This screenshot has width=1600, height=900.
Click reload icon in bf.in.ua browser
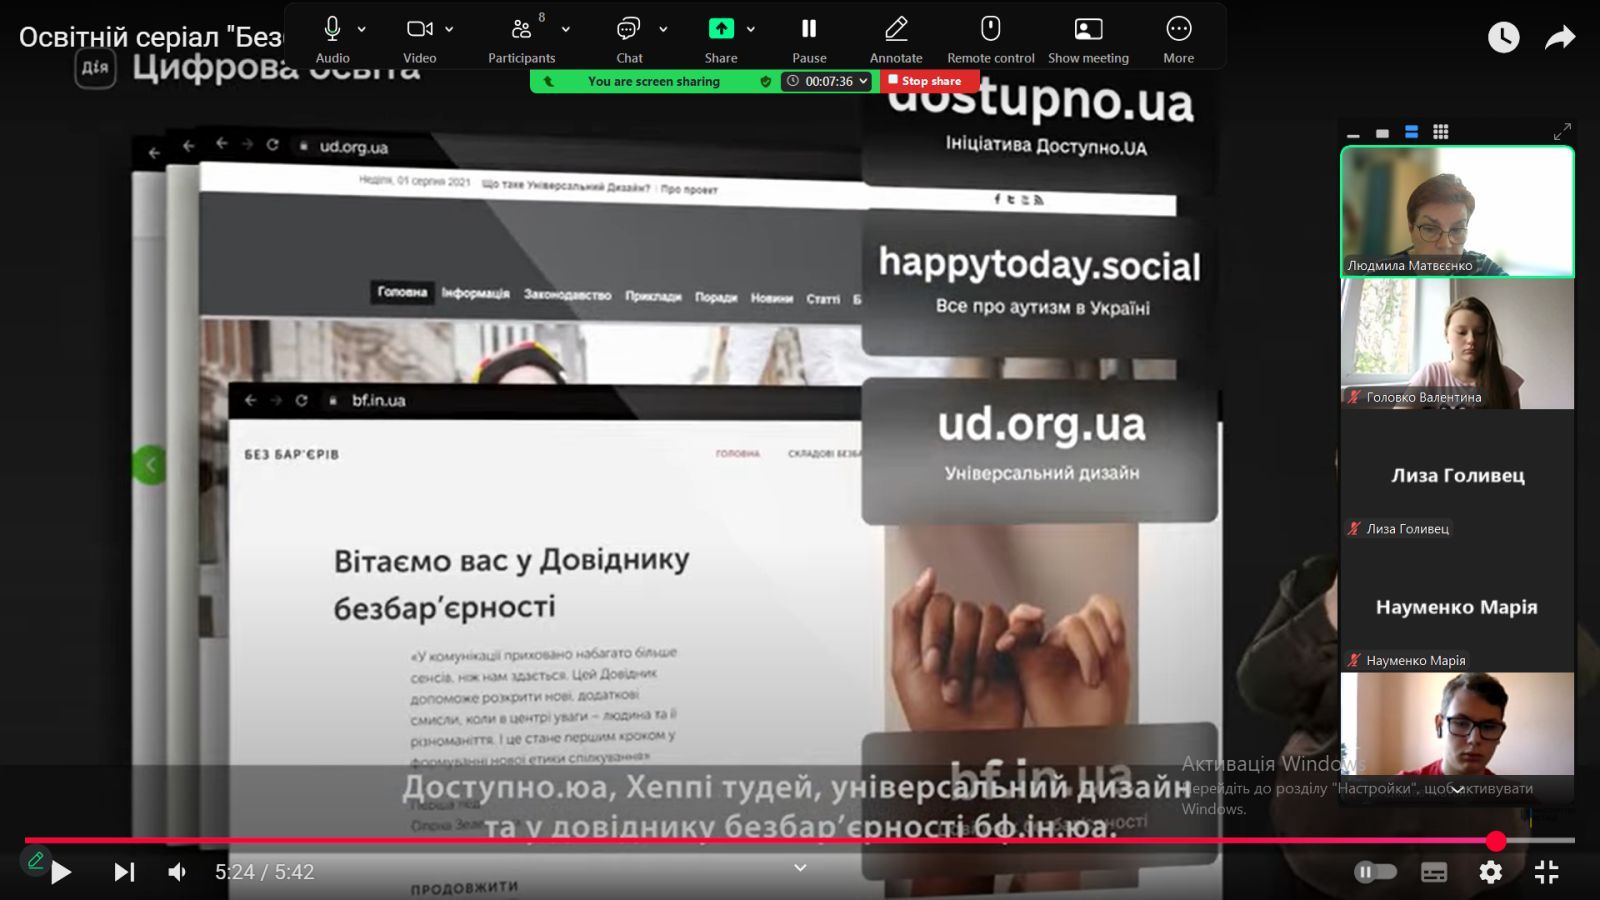[301, 400]
